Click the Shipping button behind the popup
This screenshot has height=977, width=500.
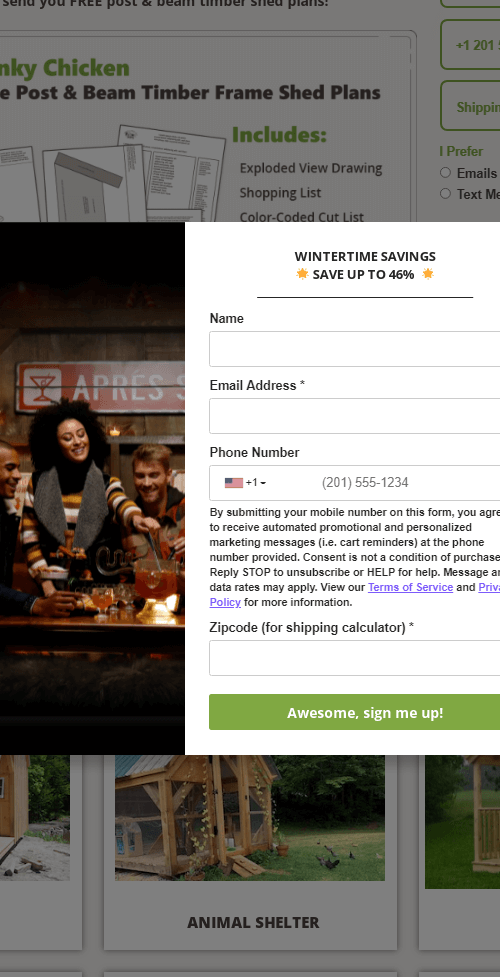471,106
